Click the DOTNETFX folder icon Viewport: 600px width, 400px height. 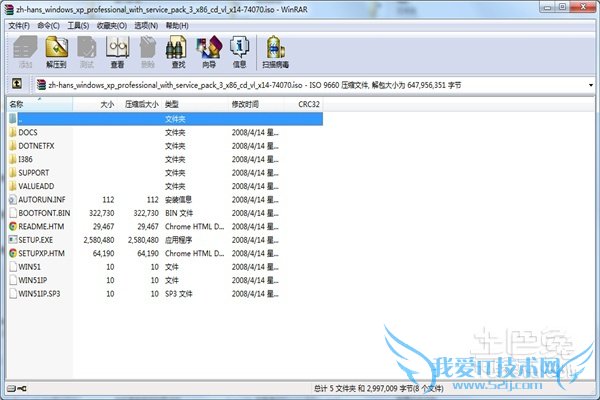13,146
